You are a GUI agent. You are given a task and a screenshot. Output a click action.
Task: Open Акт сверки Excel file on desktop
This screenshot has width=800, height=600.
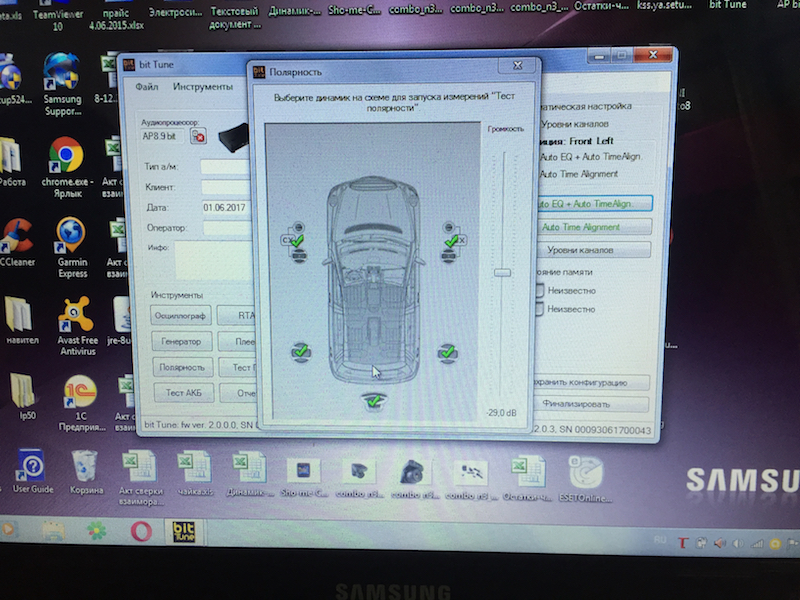click(140, 479)
